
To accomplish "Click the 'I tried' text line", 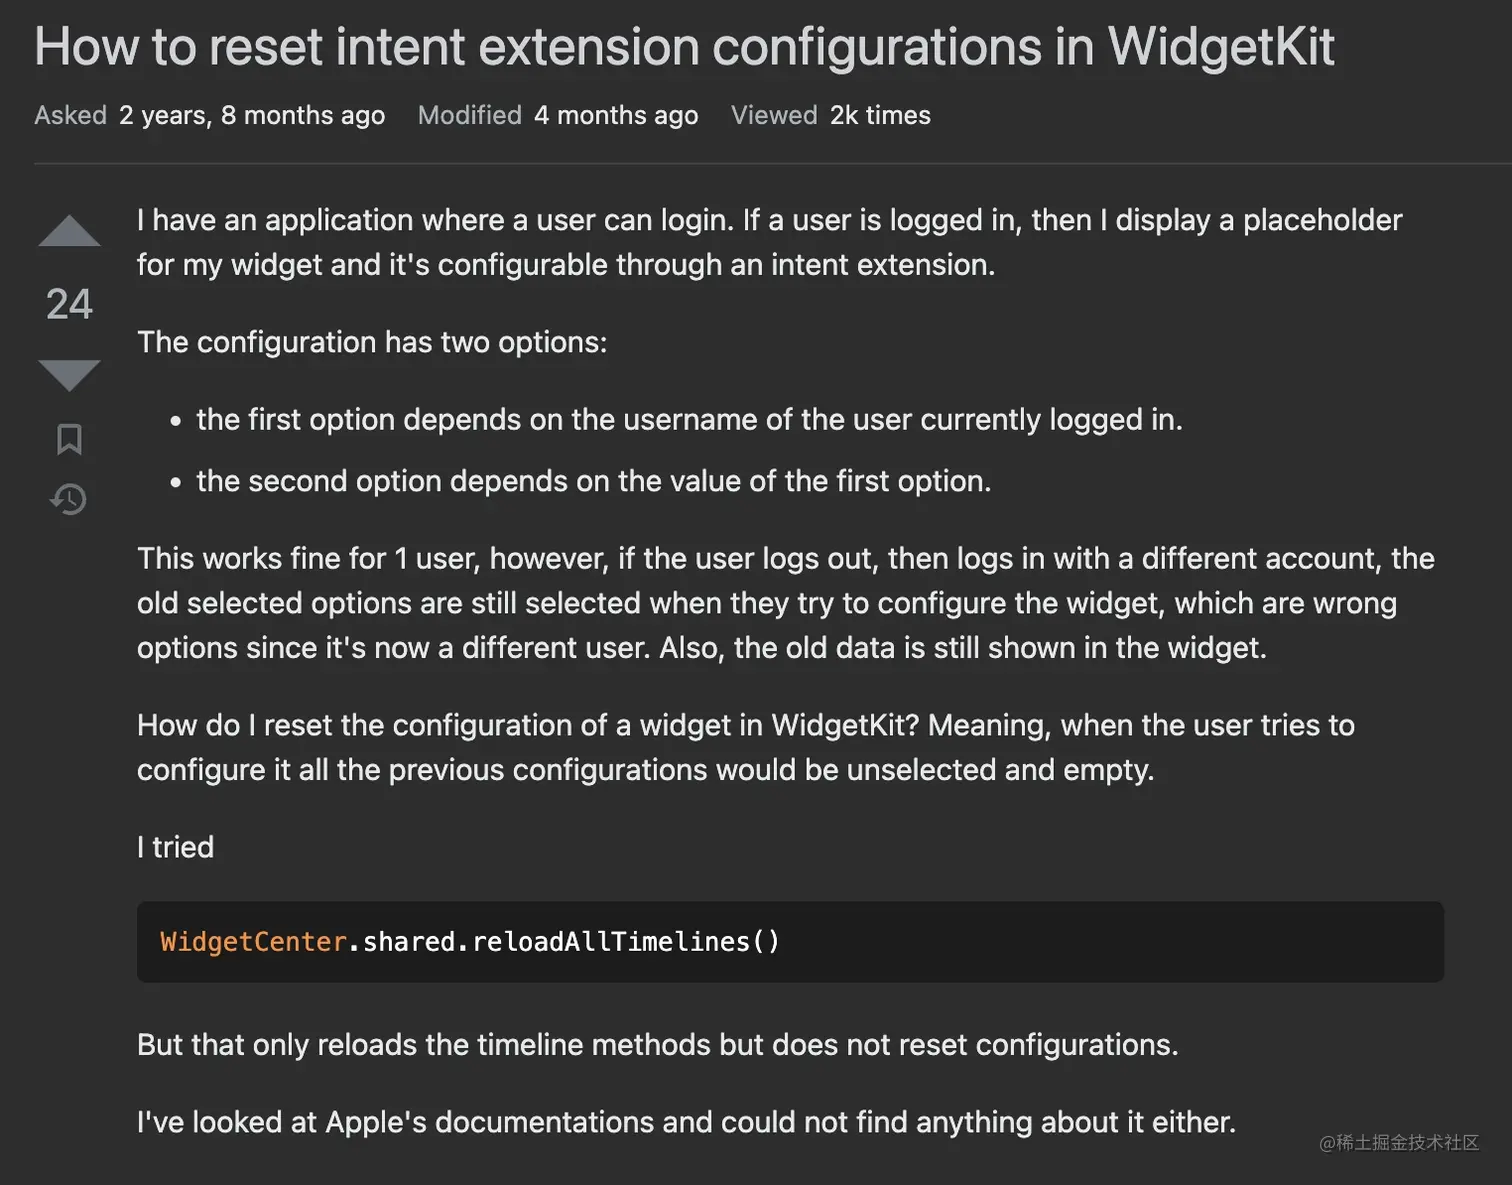I will pos(175,847).
